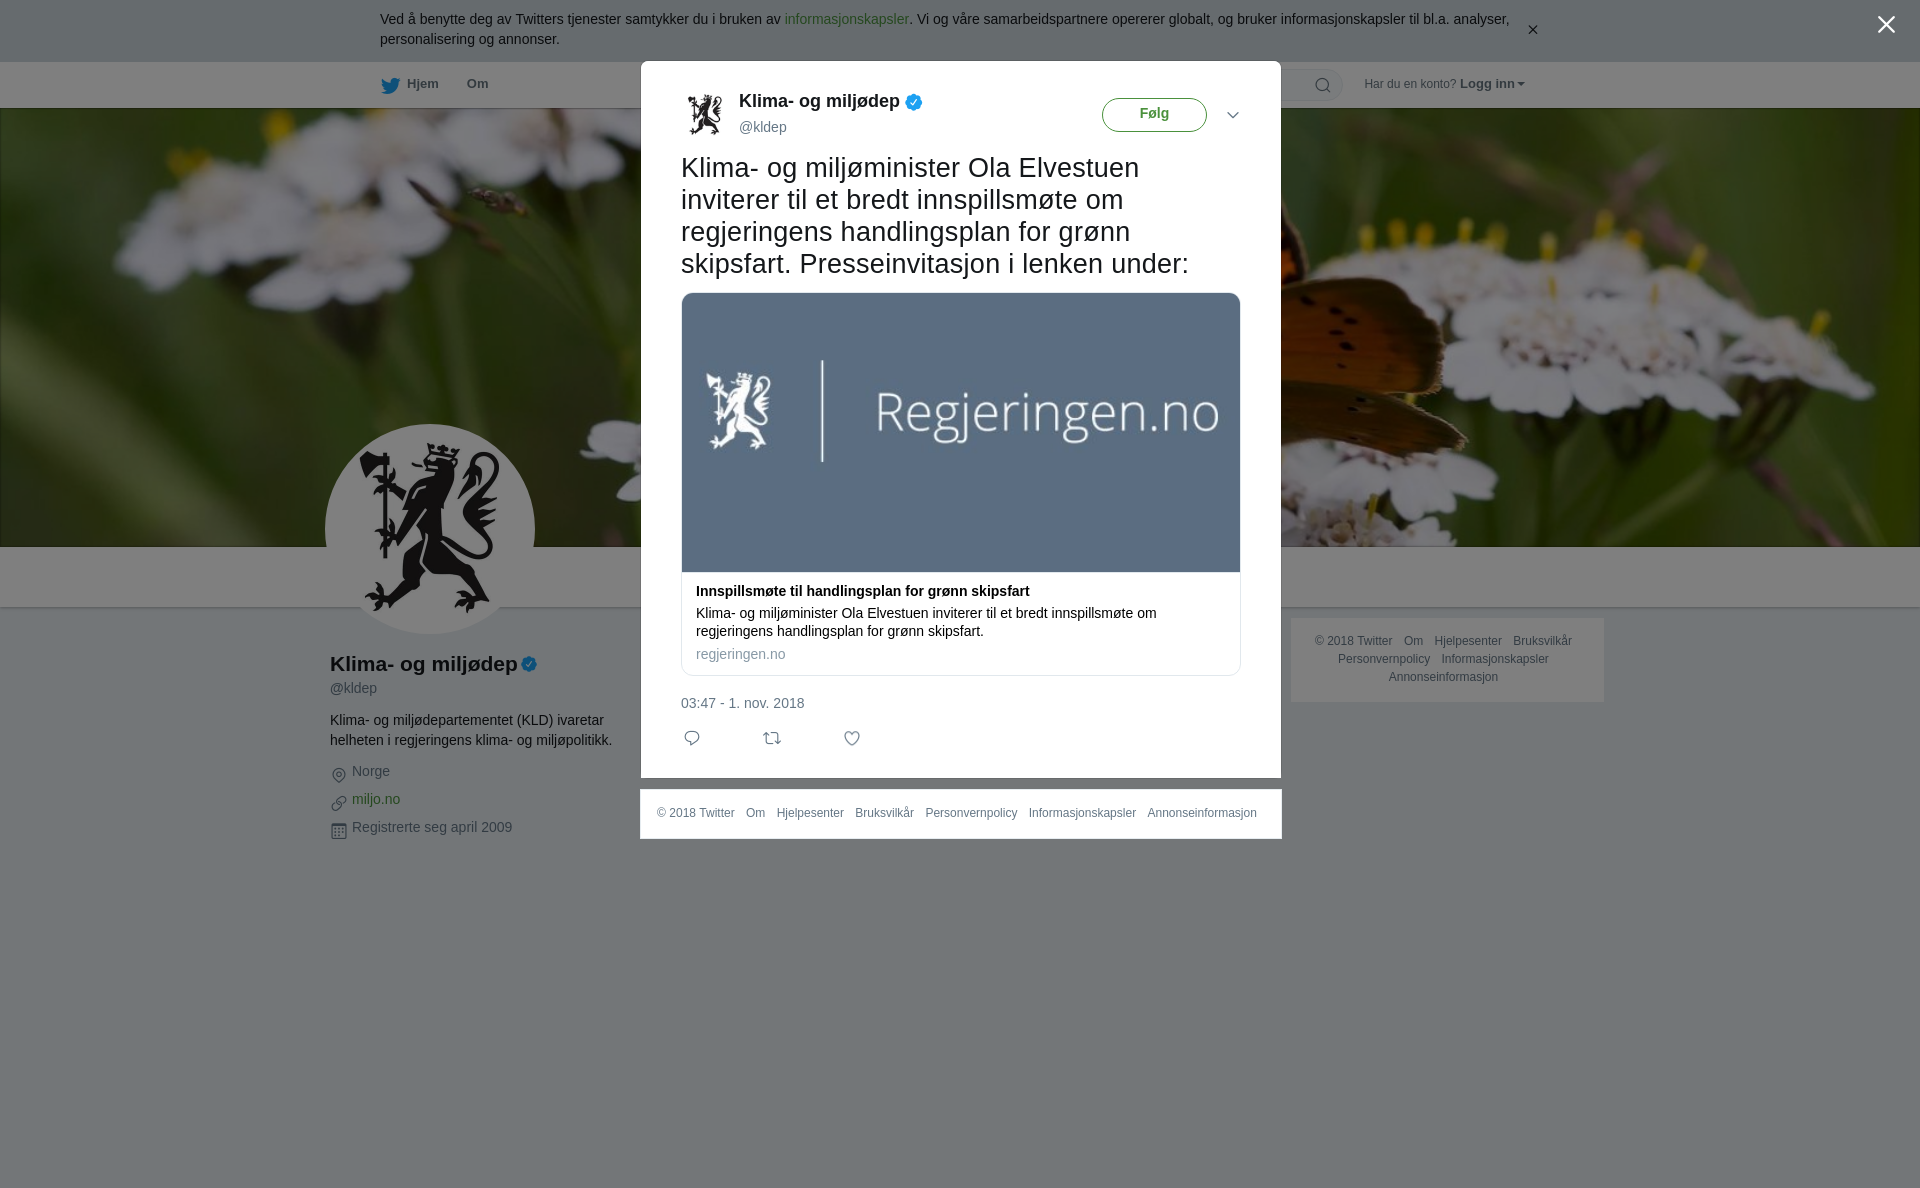Open the large profile picture lion crest
The image size is (1920, 1188).
coord(430,529)
